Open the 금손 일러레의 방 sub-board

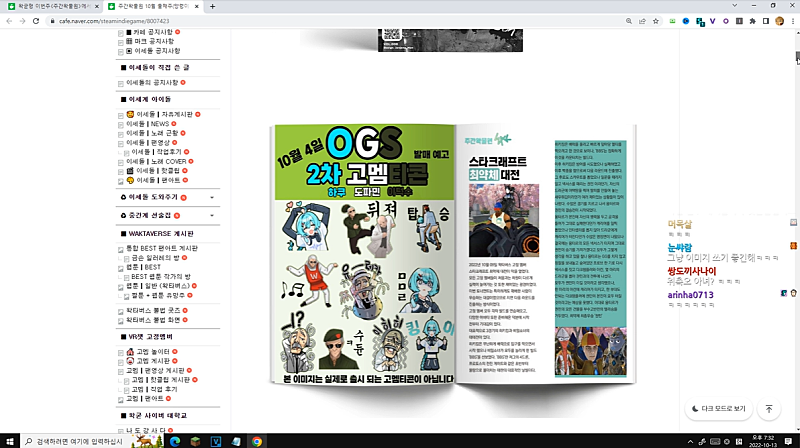pos(155,258)
